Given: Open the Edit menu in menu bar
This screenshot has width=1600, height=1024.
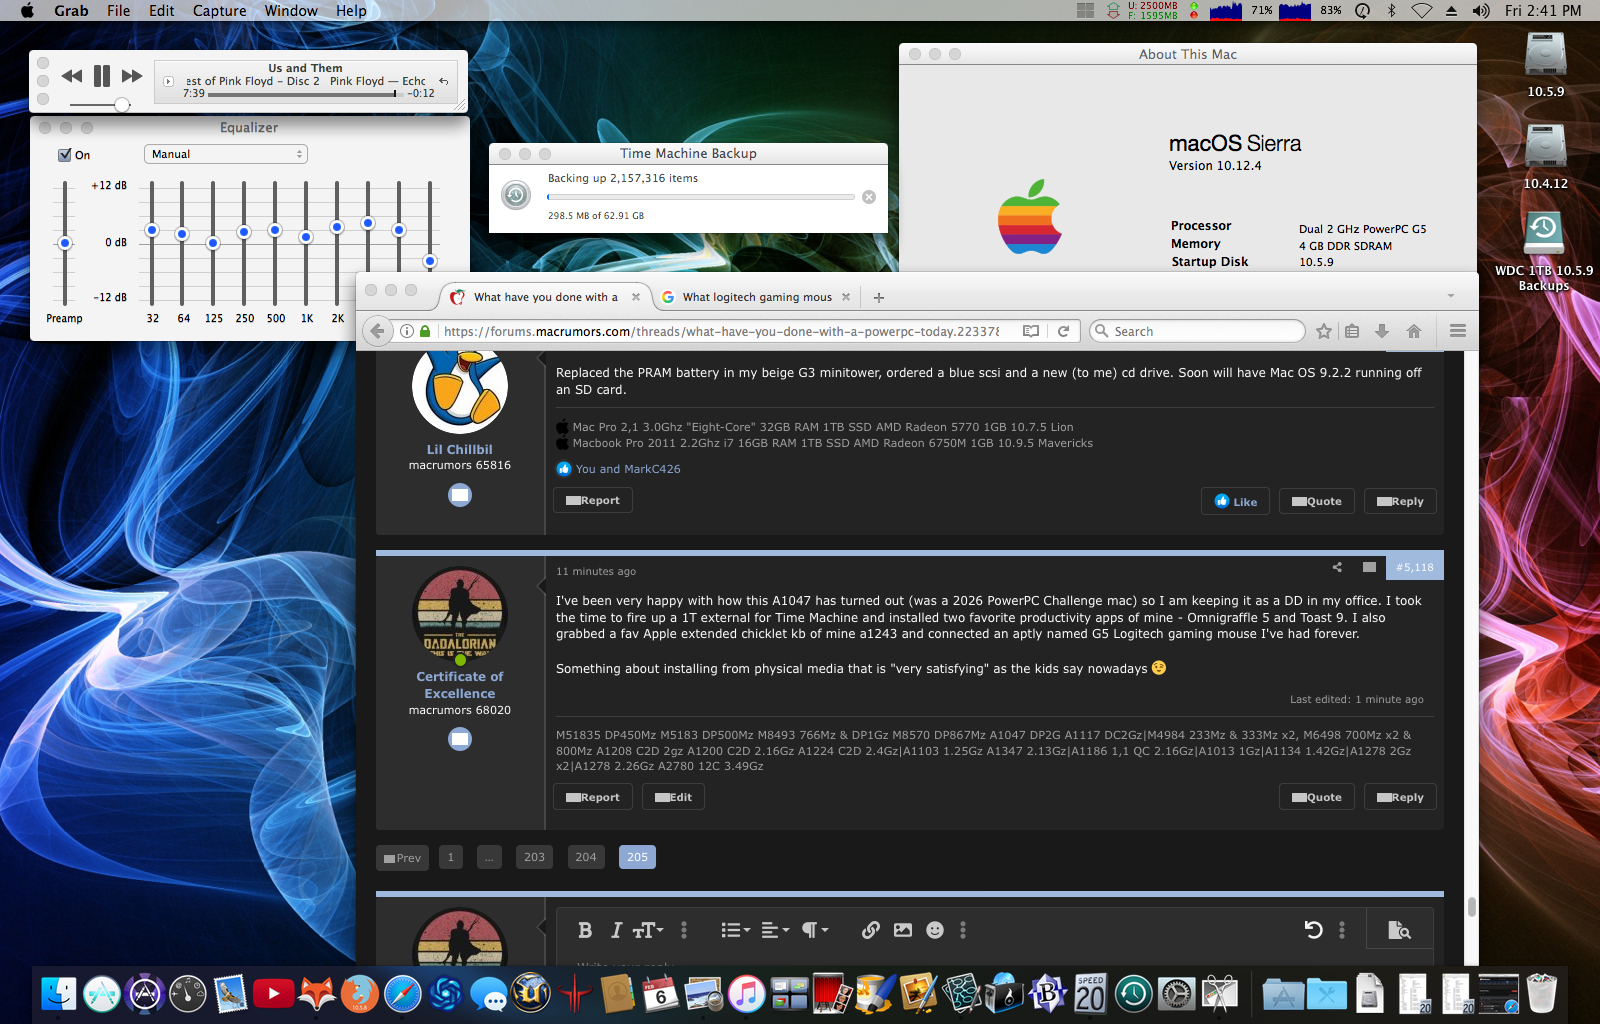Looking at the screenshot, I should (162, 11).
